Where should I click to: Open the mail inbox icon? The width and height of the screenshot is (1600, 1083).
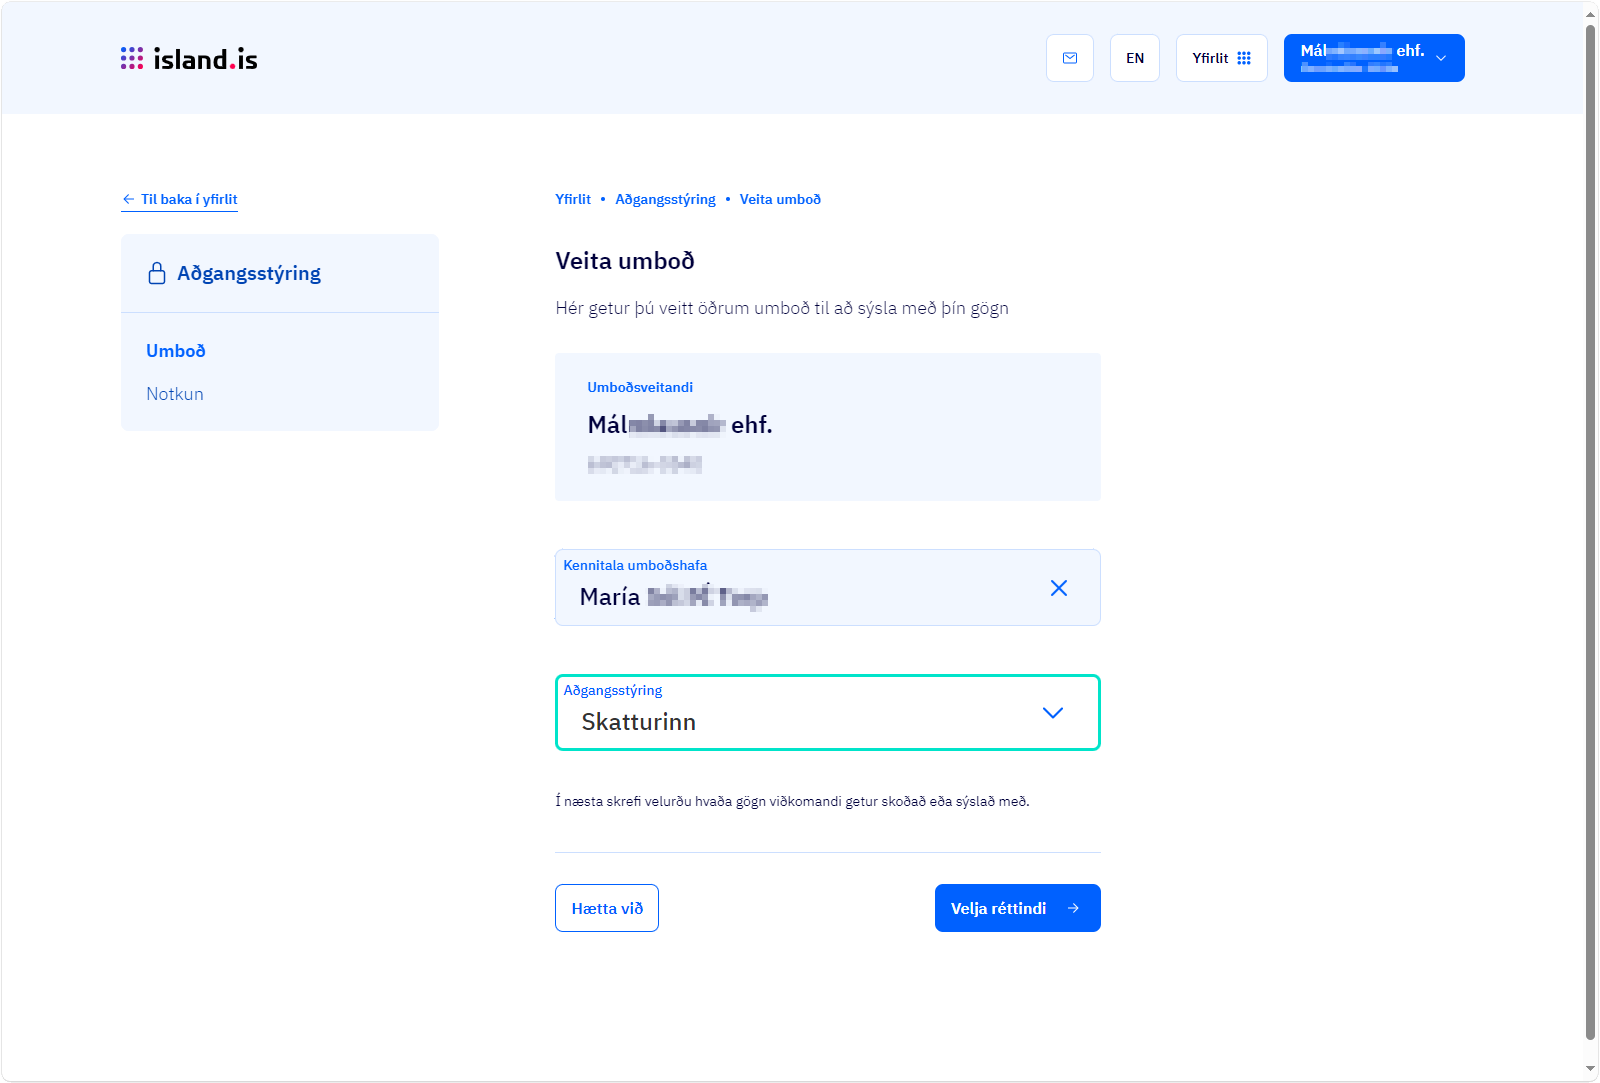pyautogui.click(x=1070, y=58)
